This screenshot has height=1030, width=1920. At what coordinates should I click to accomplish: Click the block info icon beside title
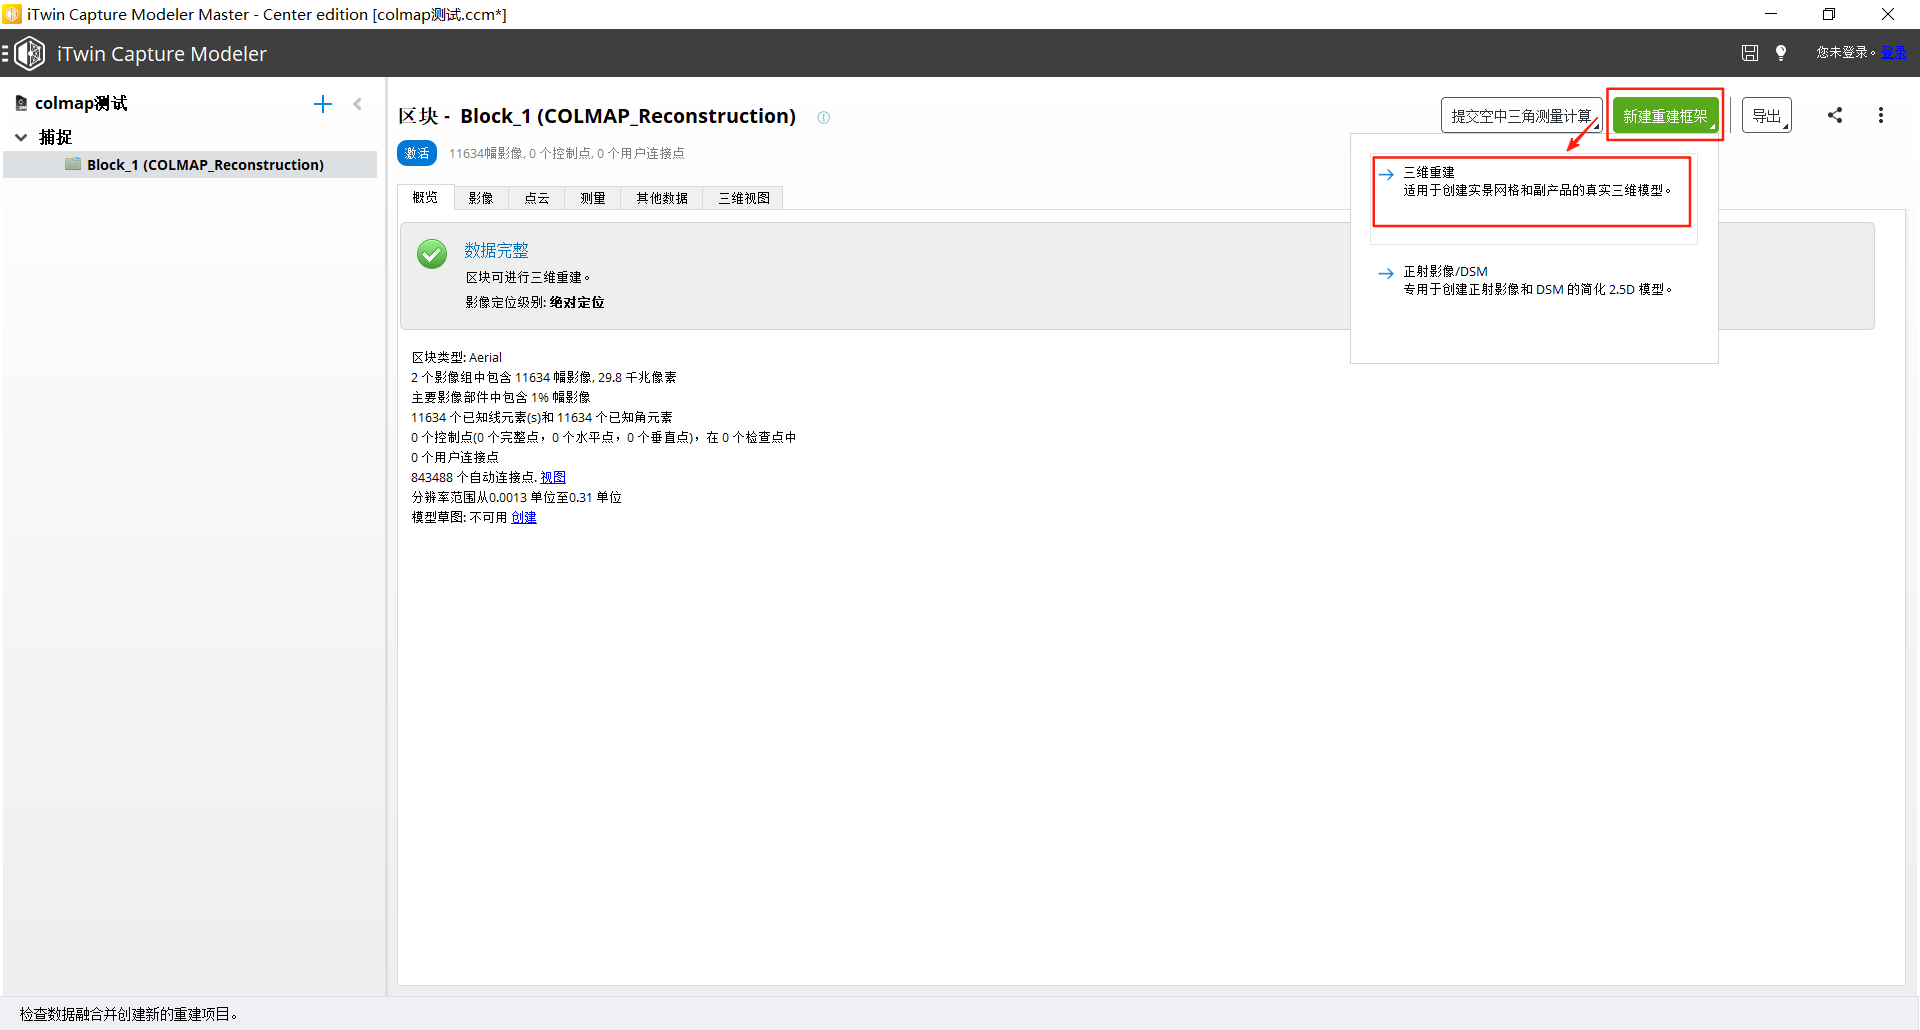[x=823, y=117]
